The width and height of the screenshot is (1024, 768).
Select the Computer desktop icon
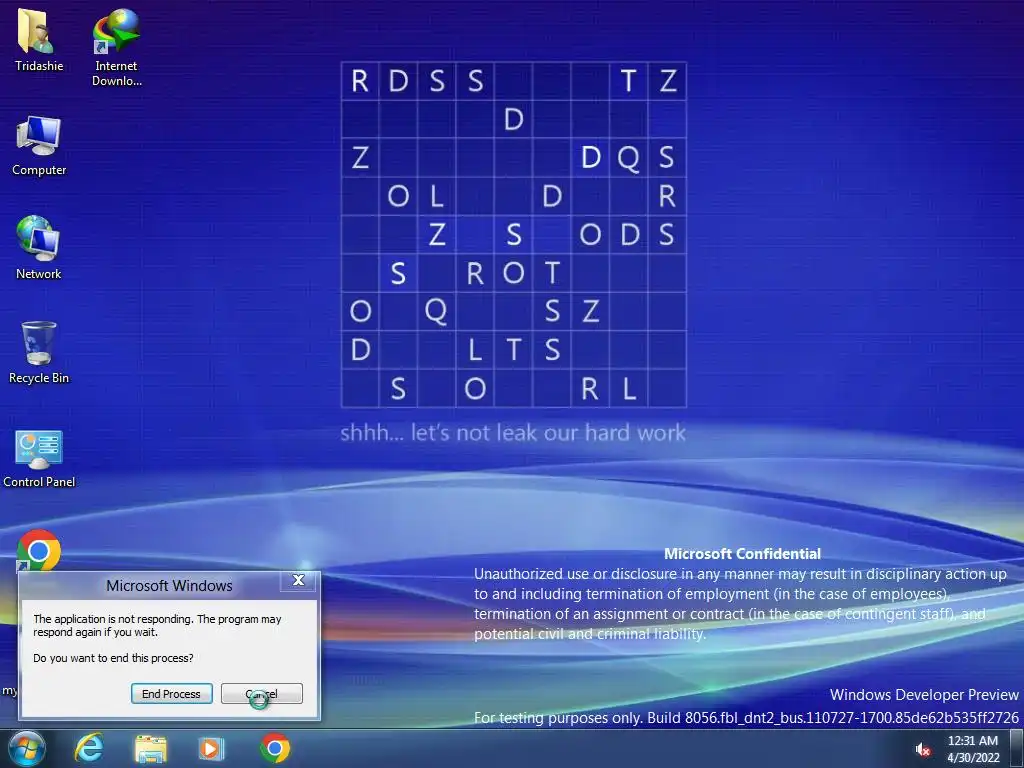pyautogui.click(x=39, y=145)
